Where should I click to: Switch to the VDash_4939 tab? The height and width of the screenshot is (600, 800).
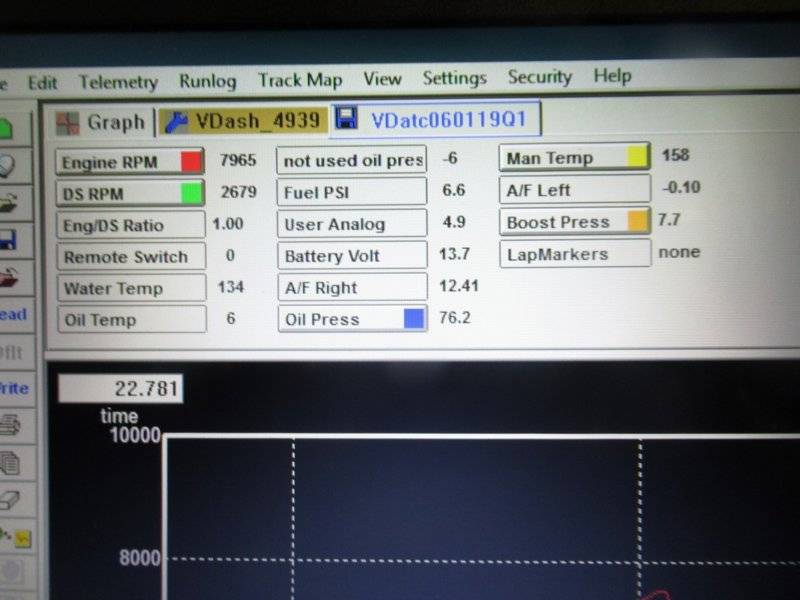point(242,122)
